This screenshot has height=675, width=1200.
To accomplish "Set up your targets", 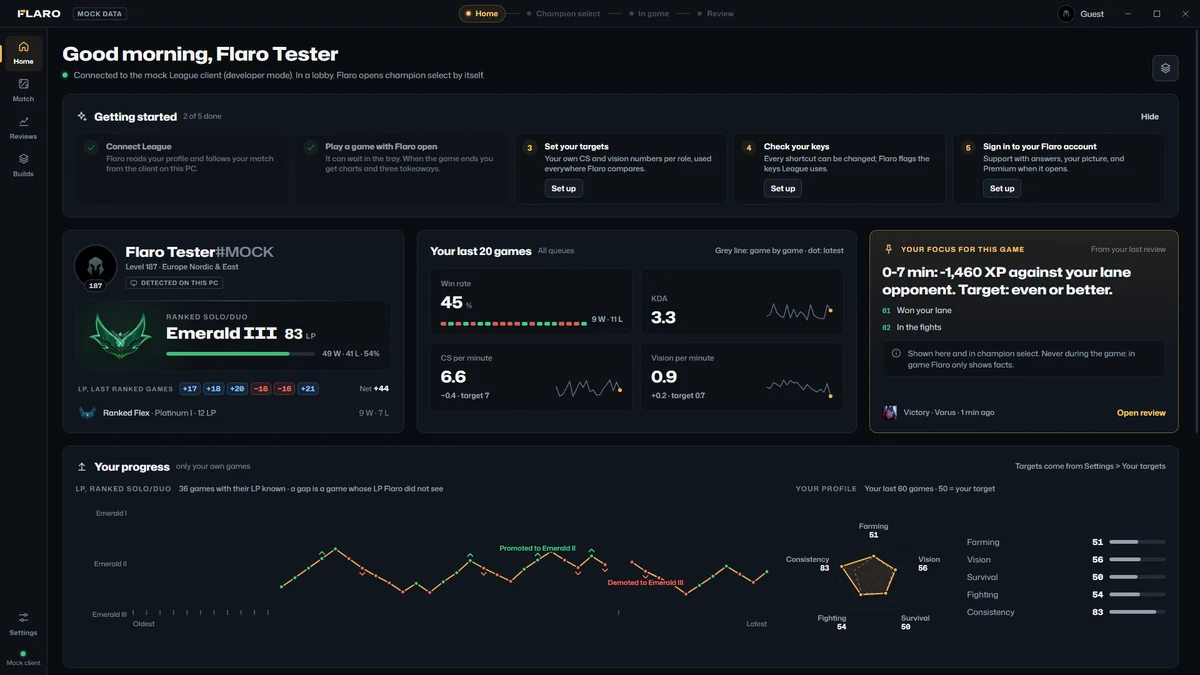I will (x=564, y=188).
